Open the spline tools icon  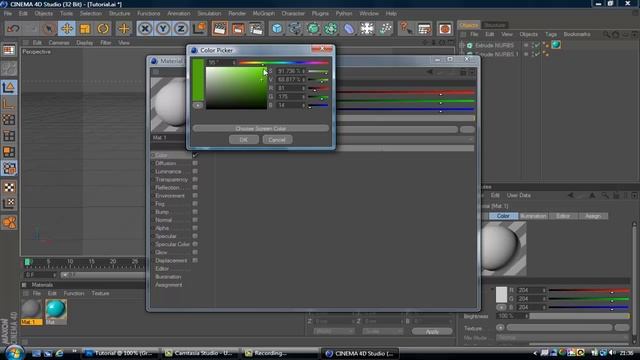tap(295, 29)
